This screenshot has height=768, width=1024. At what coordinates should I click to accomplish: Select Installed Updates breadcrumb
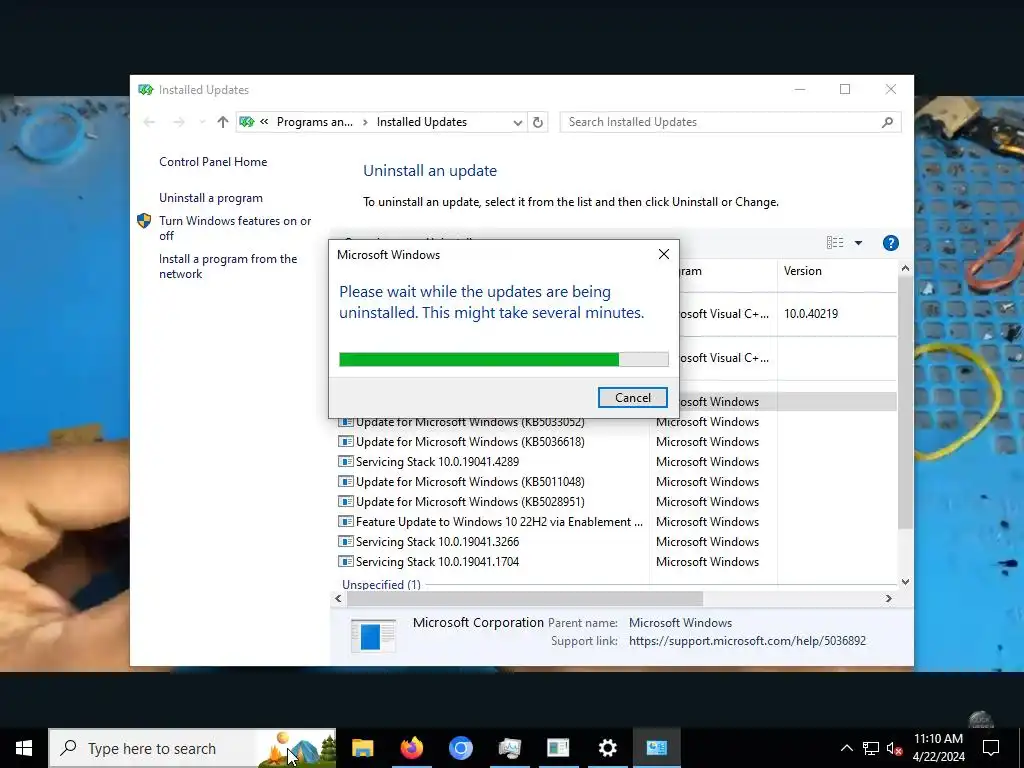[422, 122]
